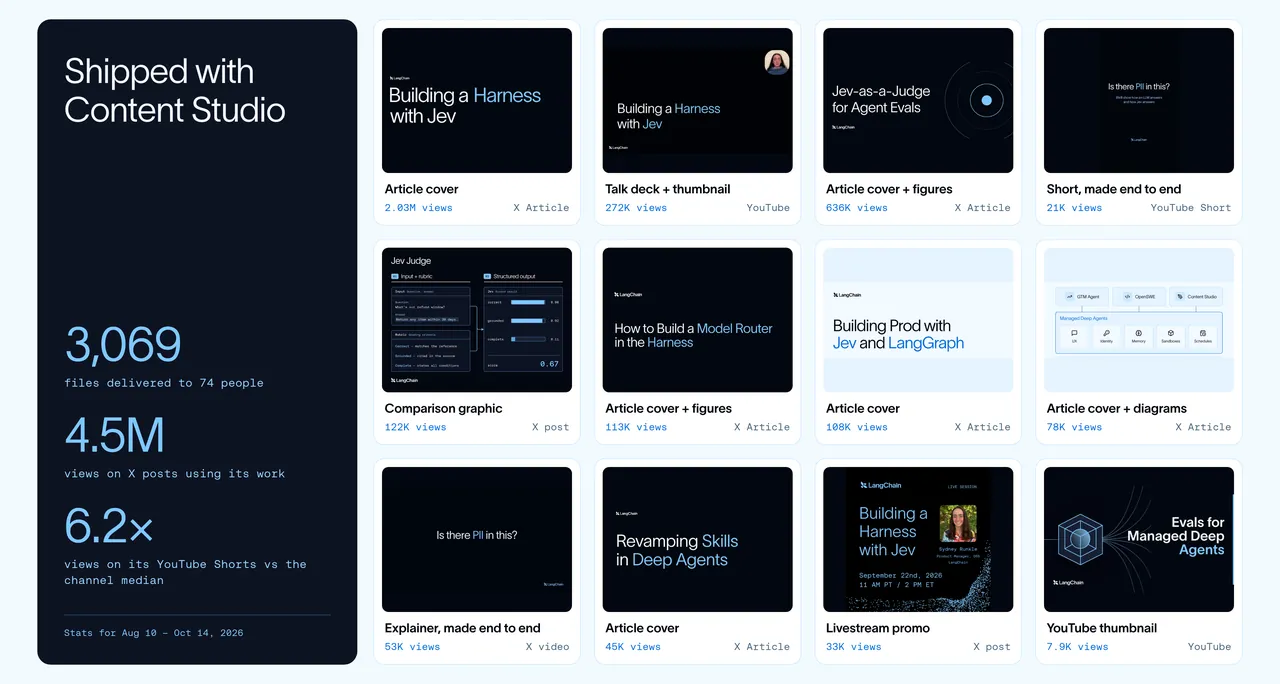The height and width of the screenshot is (684, 1280).
Task: Click 'YouTube' label beside 7.9K views
Action: tap(1210, 647)
